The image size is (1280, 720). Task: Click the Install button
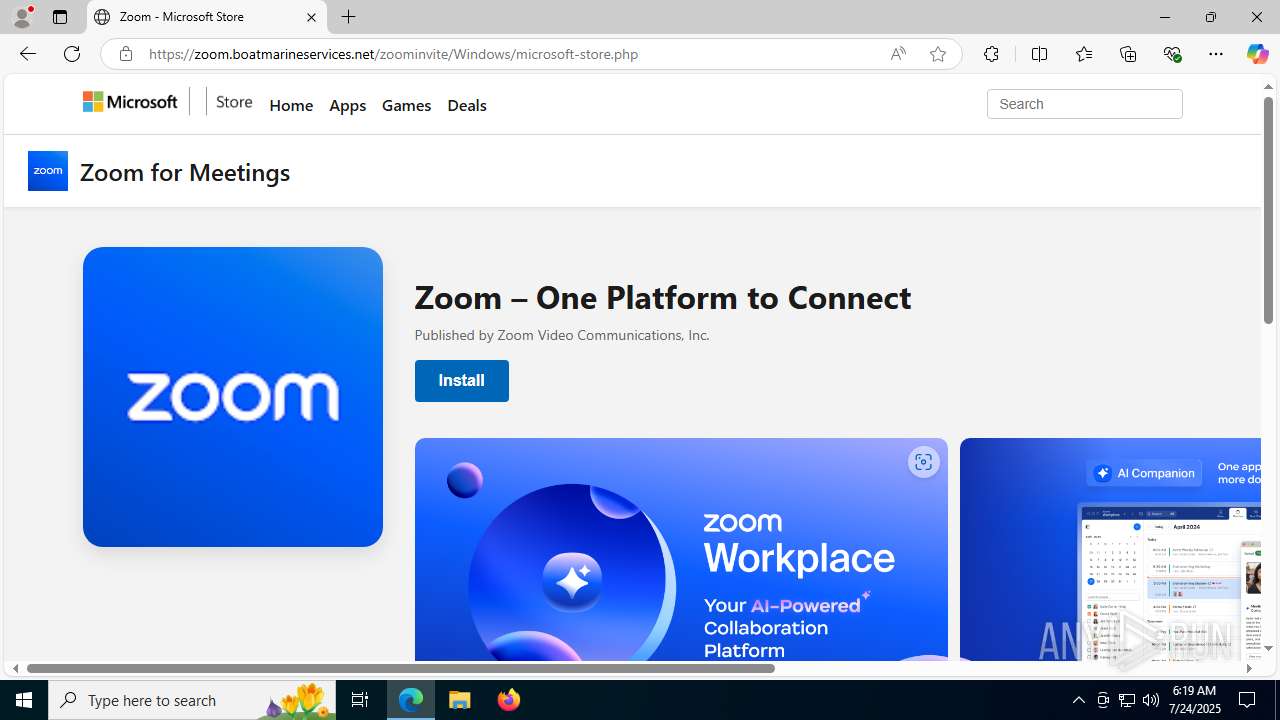click(462, 381)
